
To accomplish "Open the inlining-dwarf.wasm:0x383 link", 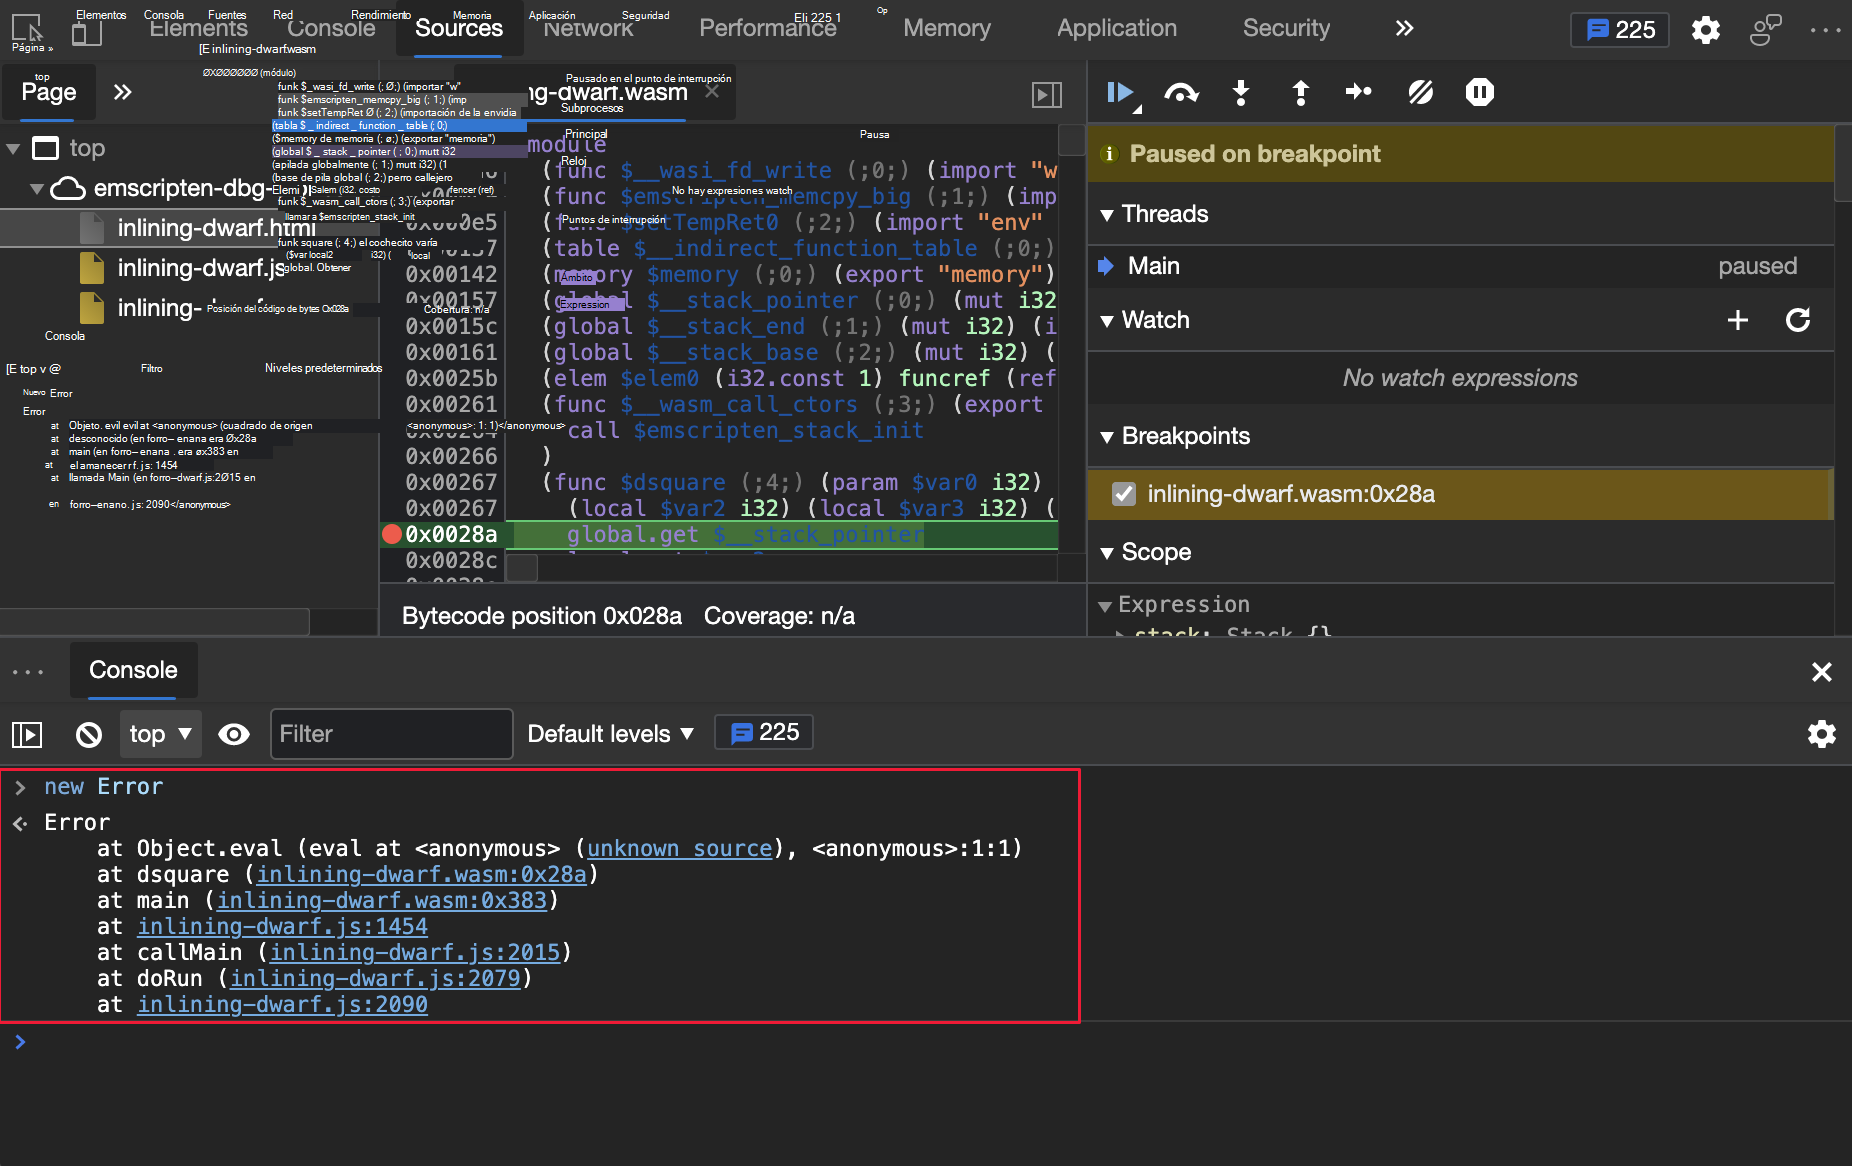I will (382, 900).
